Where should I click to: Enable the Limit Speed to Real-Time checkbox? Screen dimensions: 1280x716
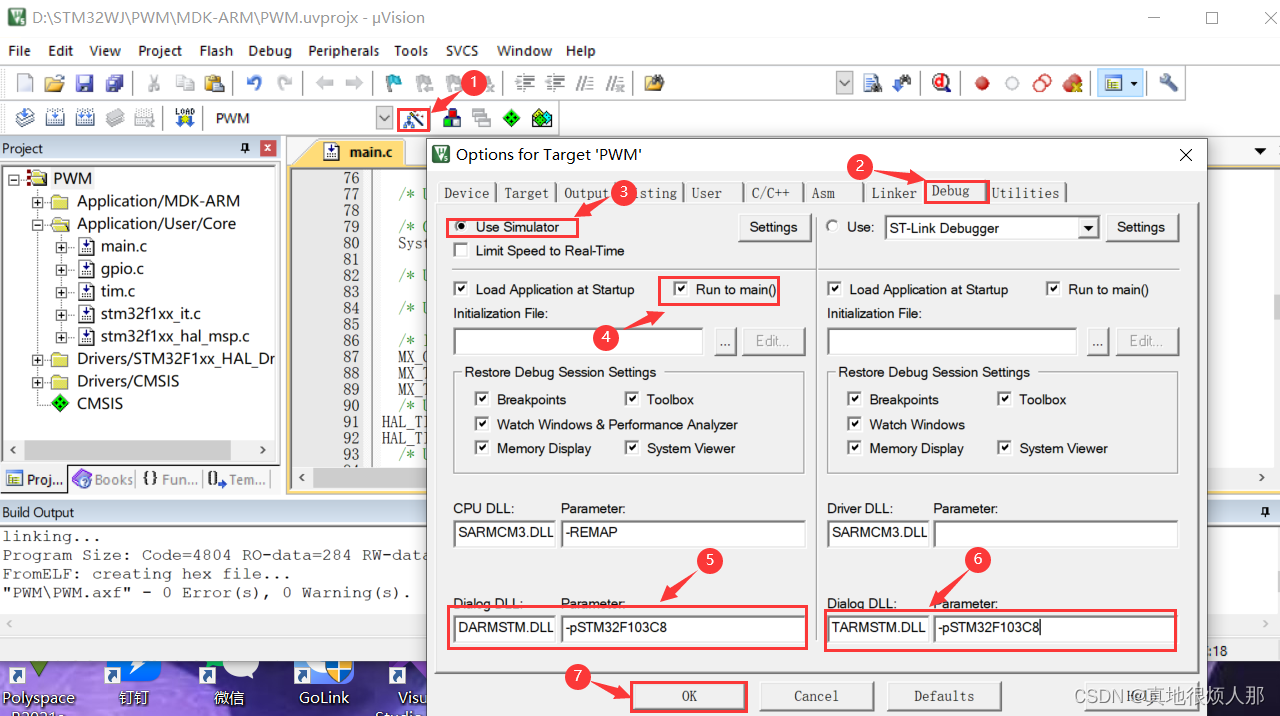point(462,249)
